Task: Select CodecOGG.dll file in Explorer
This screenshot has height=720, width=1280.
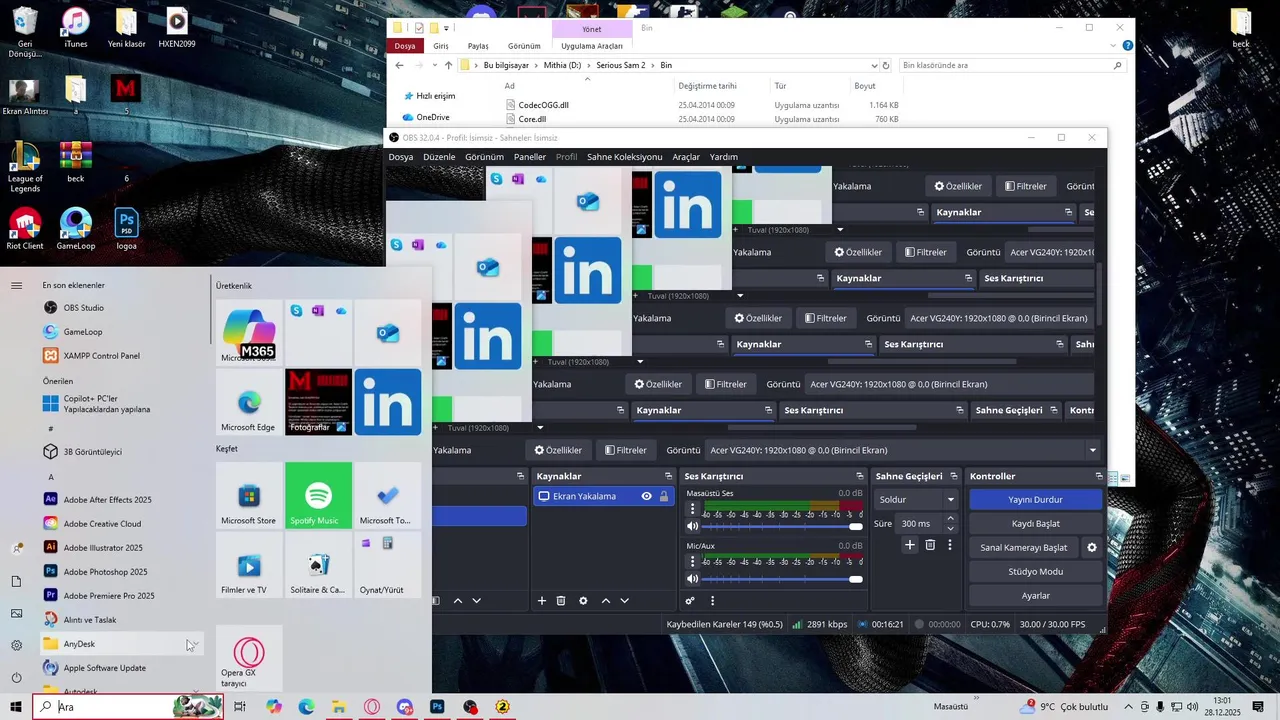Action: [x=543, y=105]
